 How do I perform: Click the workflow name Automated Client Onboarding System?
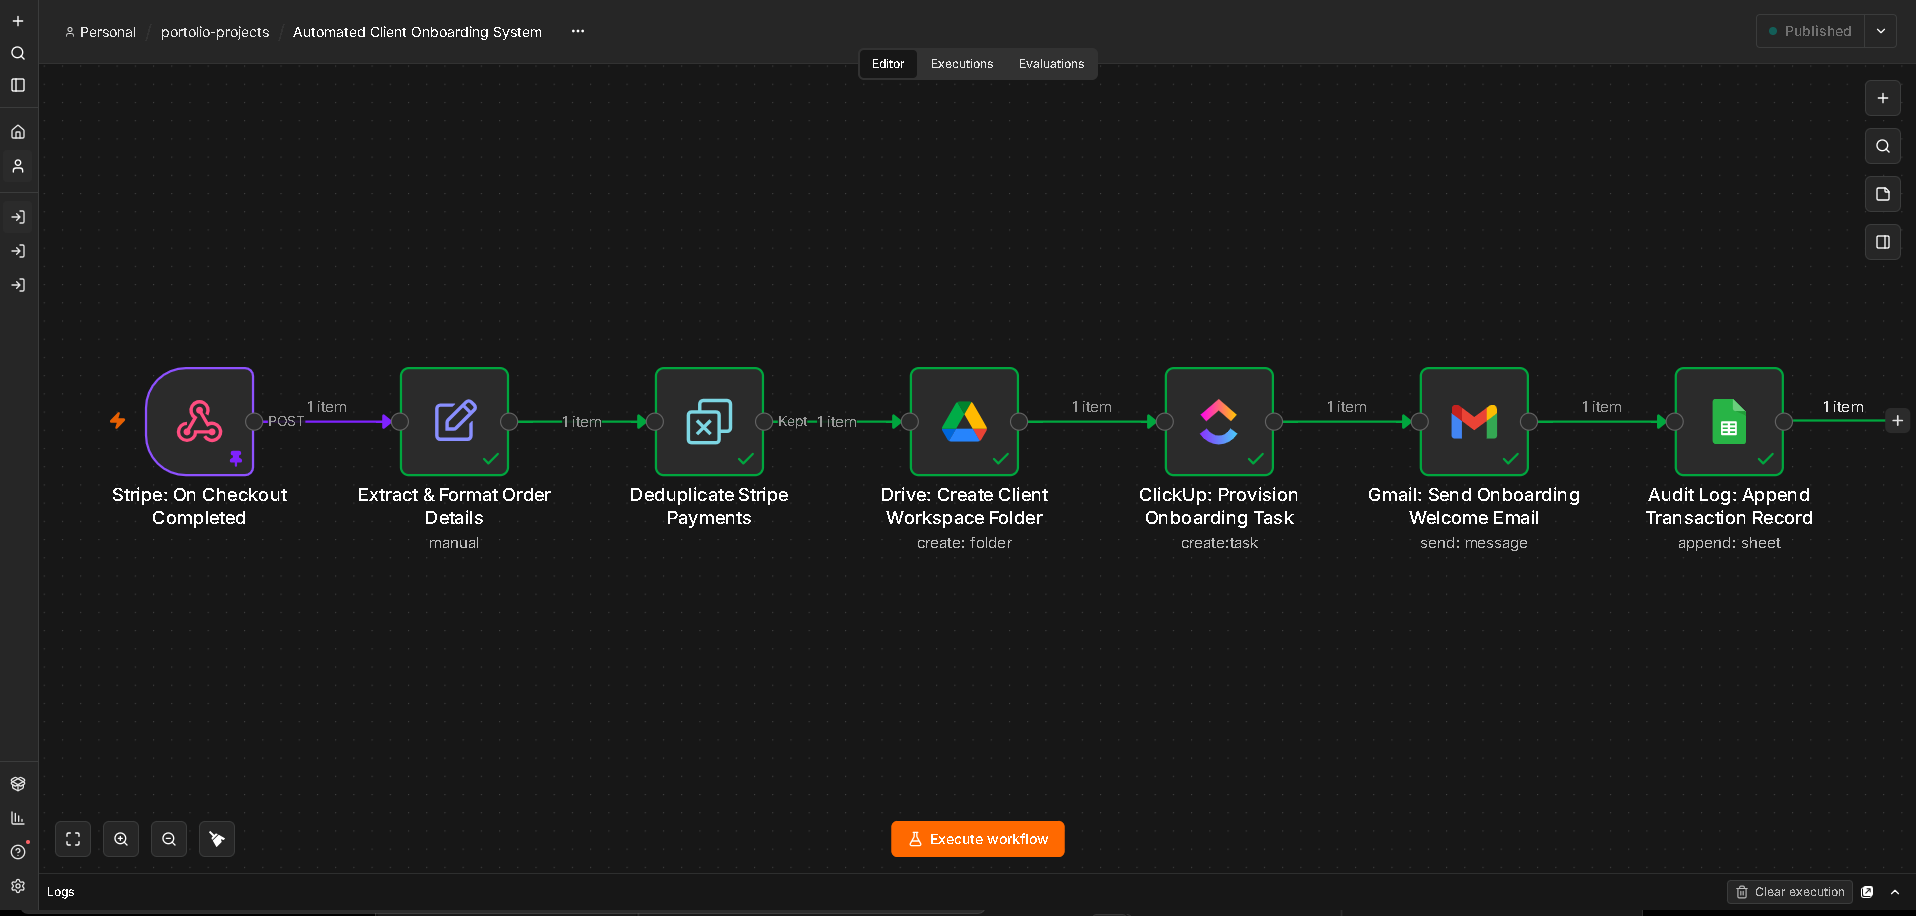[x=417, y=32]
